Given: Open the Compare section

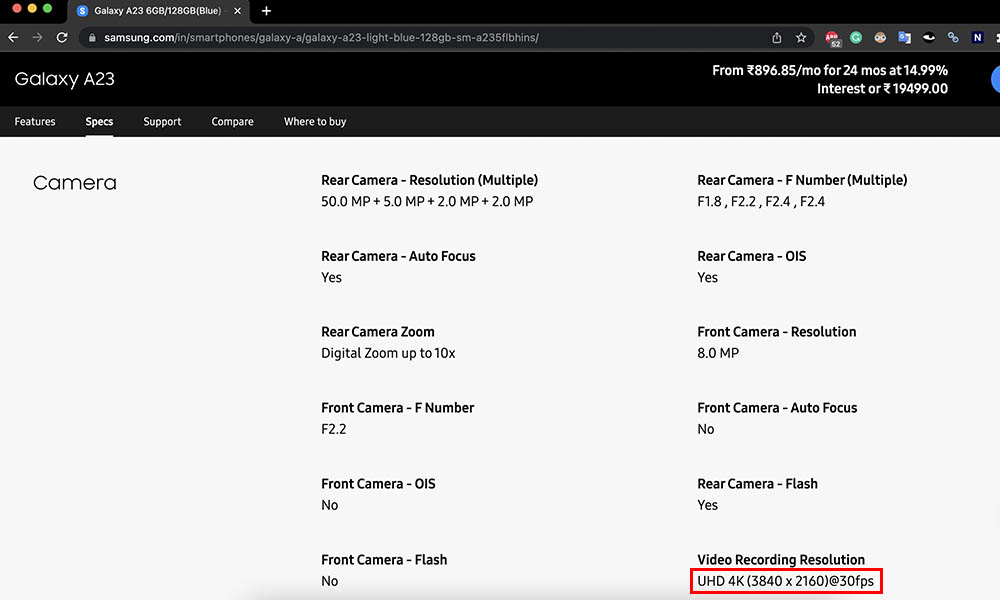Looking at the screenshot, I should click(x=232, y=121).
